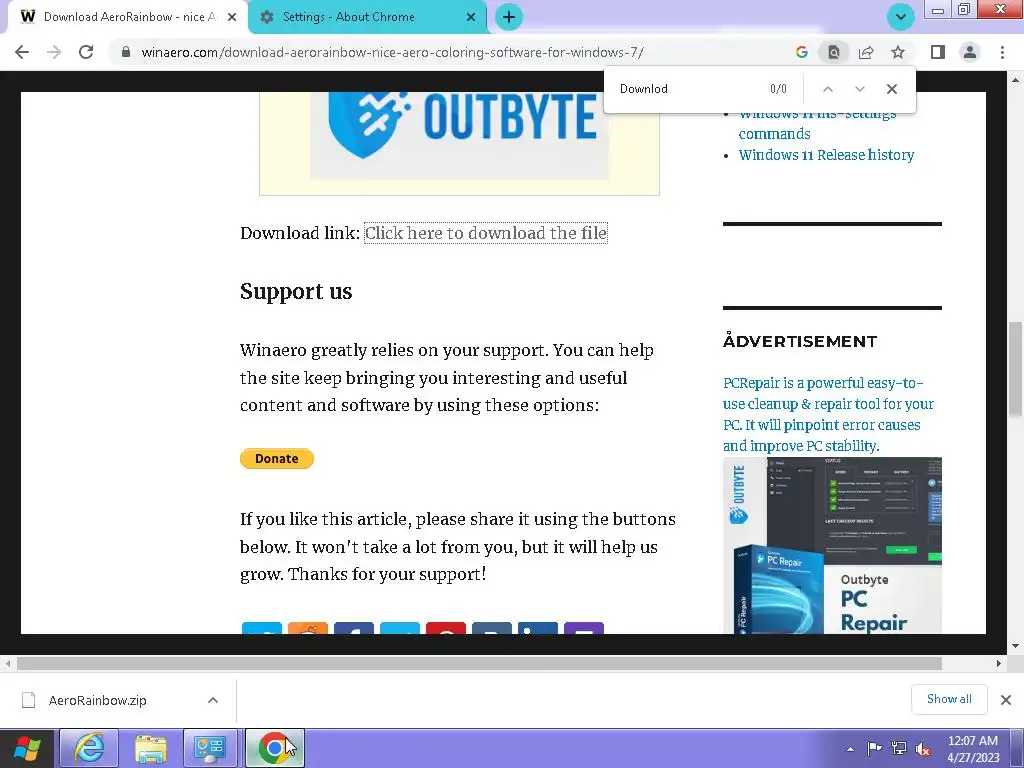The height and width of the screenshot is (768, 1024).
Task: Expand AeroRainbow.zip download options arrow
Action: click(212, 700)
